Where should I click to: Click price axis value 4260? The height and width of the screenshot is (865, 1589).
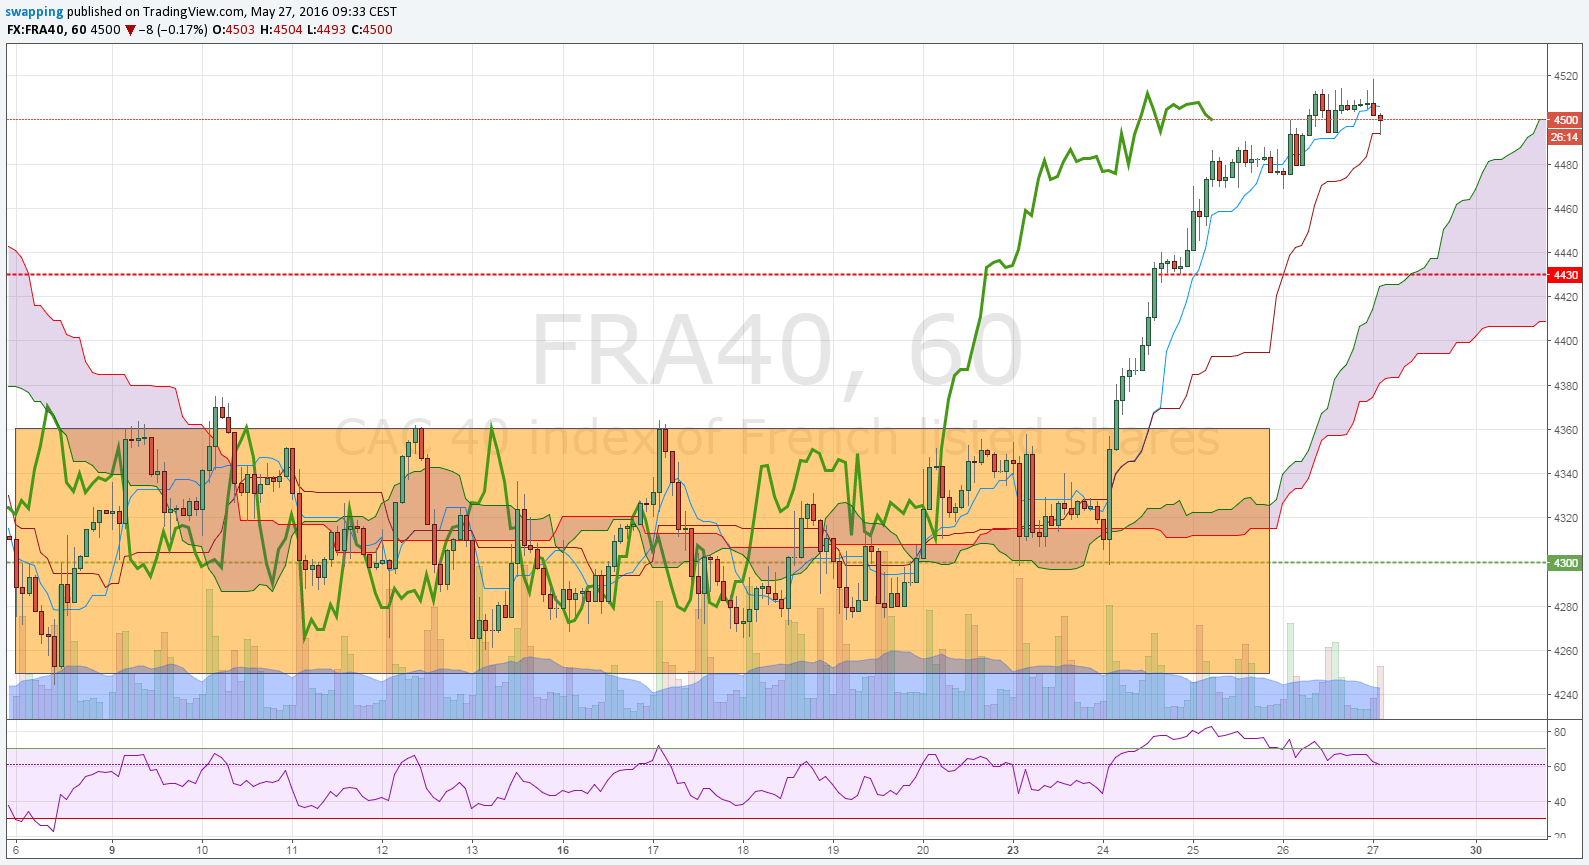pyautogui.click(x=1565, y=651)
